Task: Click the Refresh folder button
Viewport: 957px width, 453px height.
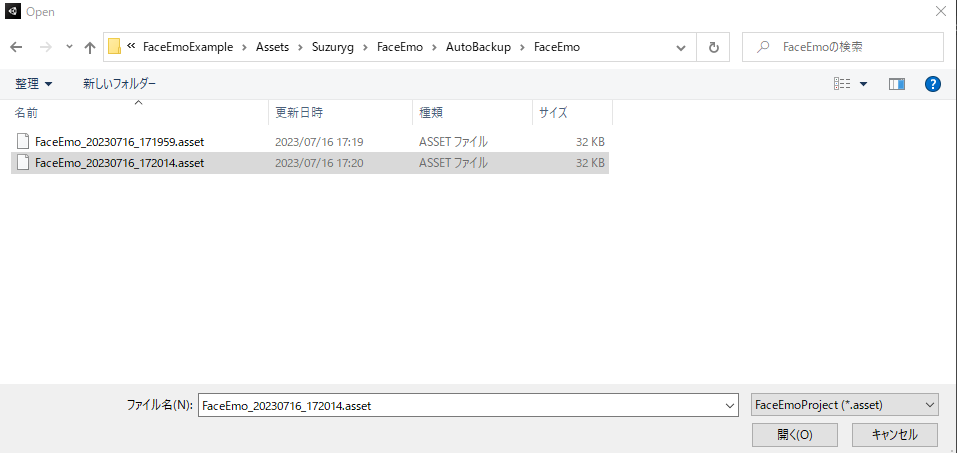Action: 713,47
